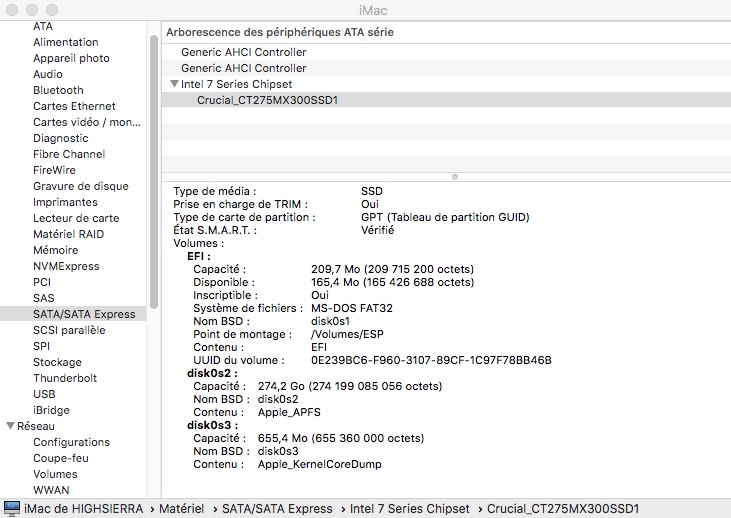Click S.M.A.R.T. status Vérifié value

(378, 230)
